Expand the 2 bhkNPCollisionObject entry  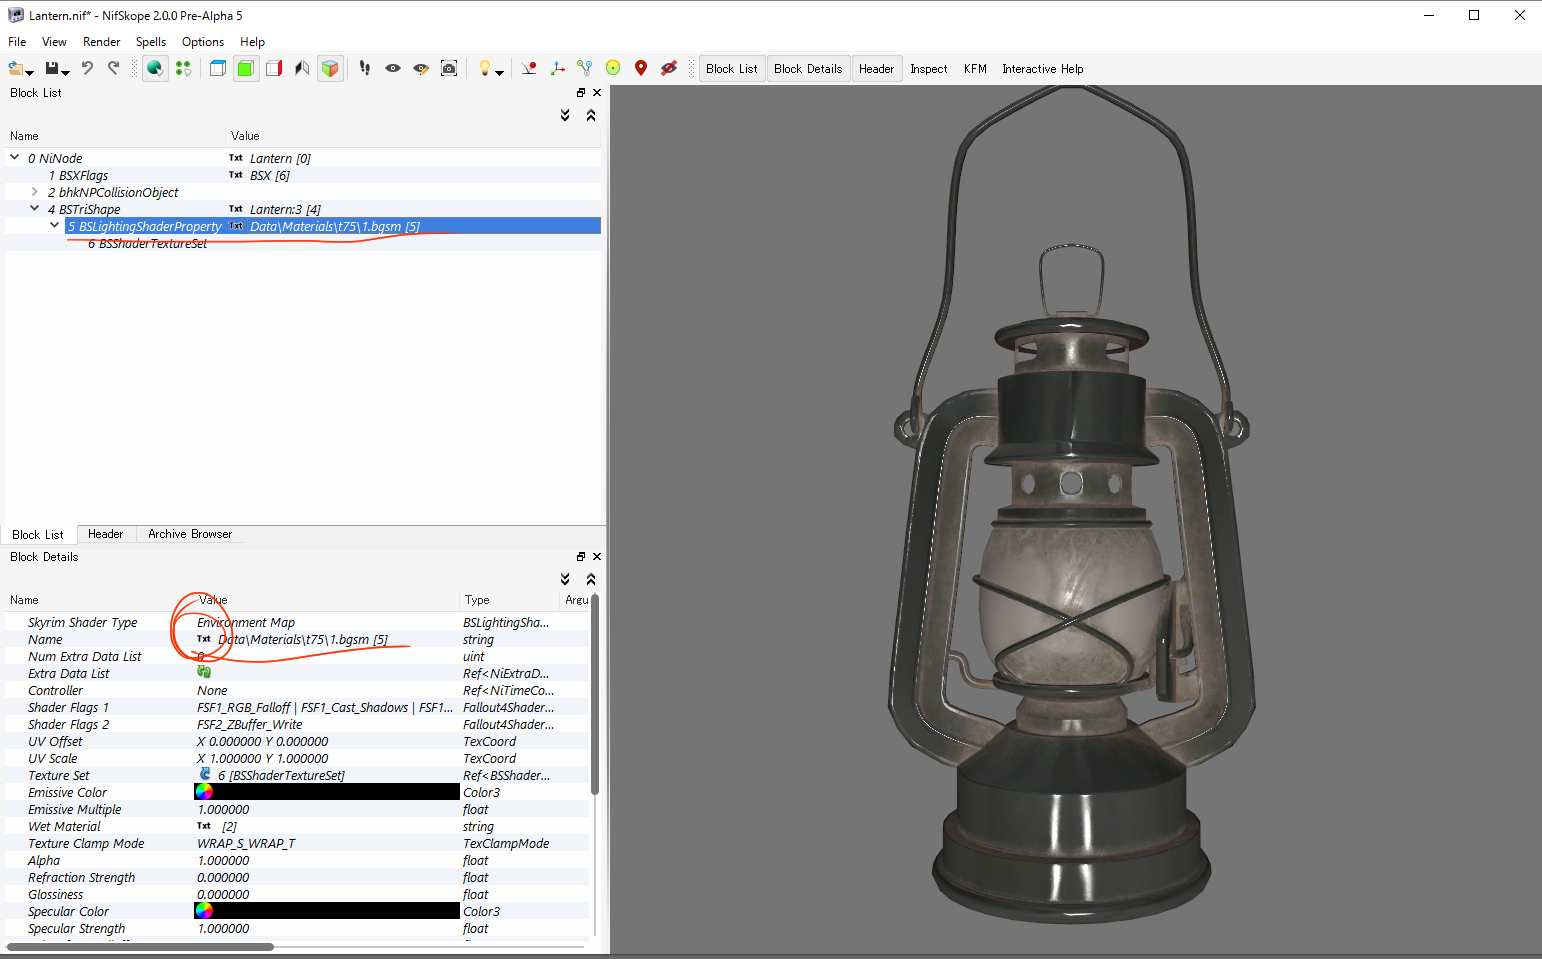(x=33, y=192)
